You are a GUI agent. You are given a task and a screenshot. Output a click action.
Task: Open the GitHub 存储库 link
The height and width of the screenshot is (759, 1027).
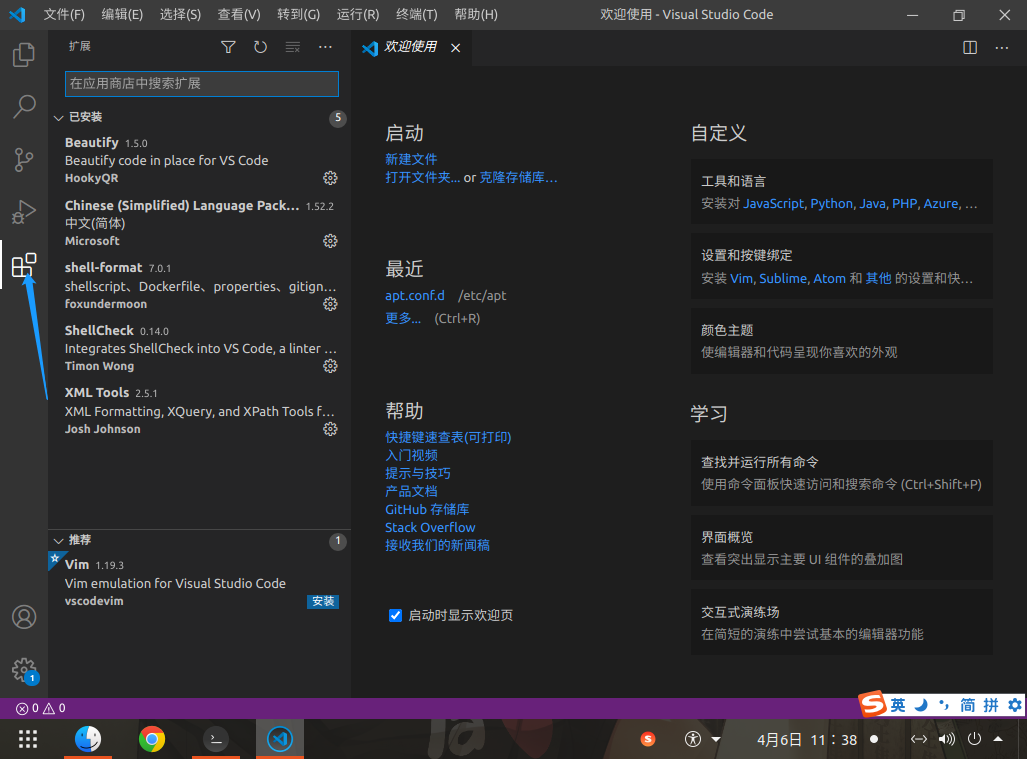(x=427, y=509)
